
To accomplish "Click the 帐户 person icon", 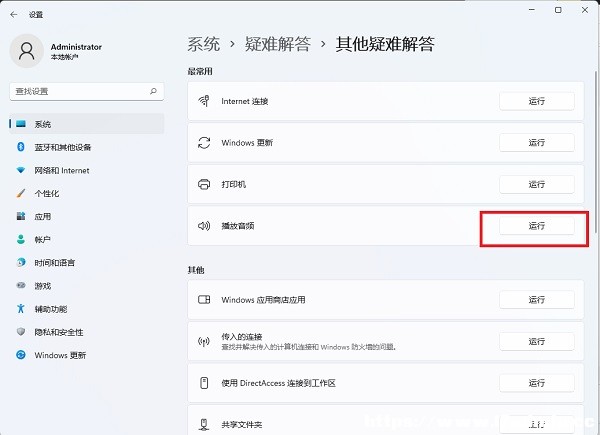I will point(21,239).
